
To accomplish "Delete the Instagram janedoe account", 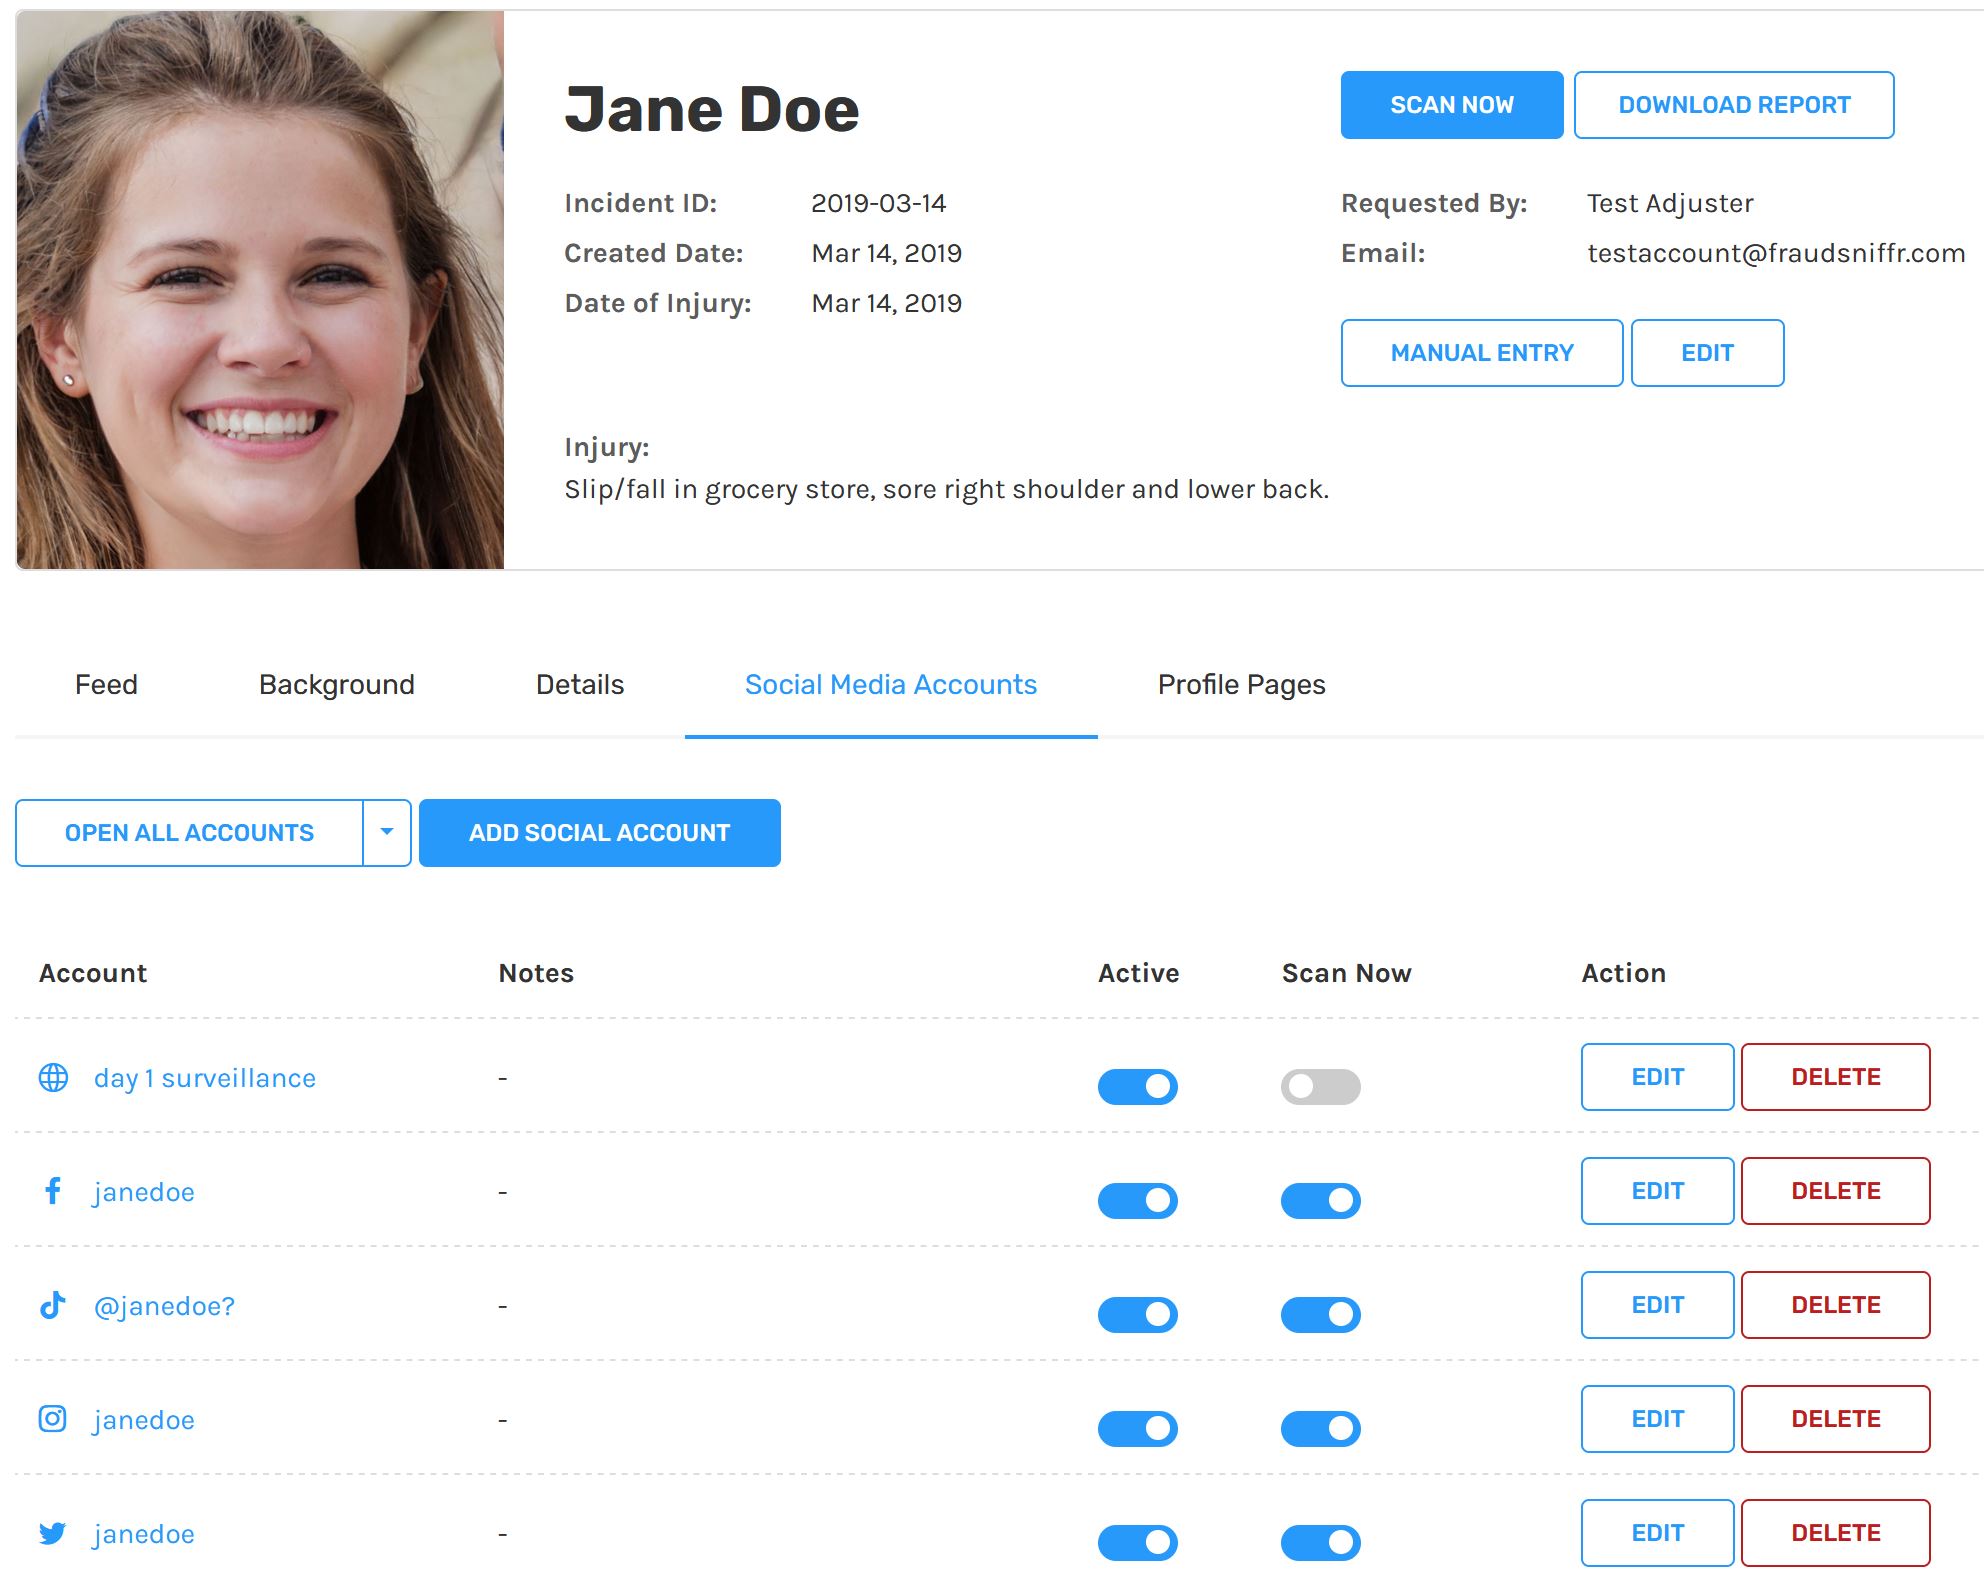I will click(1836, 1419).
